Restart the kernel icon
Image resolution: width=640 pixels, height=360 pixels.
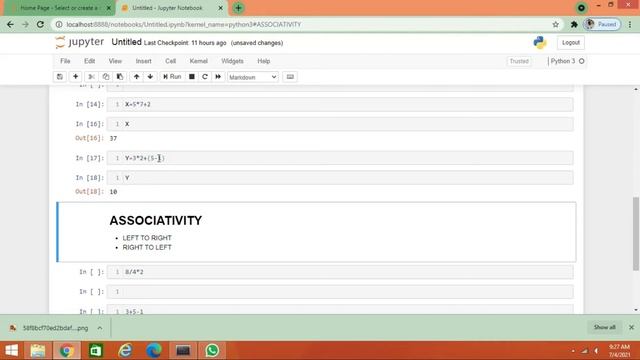tap(205, 77)
